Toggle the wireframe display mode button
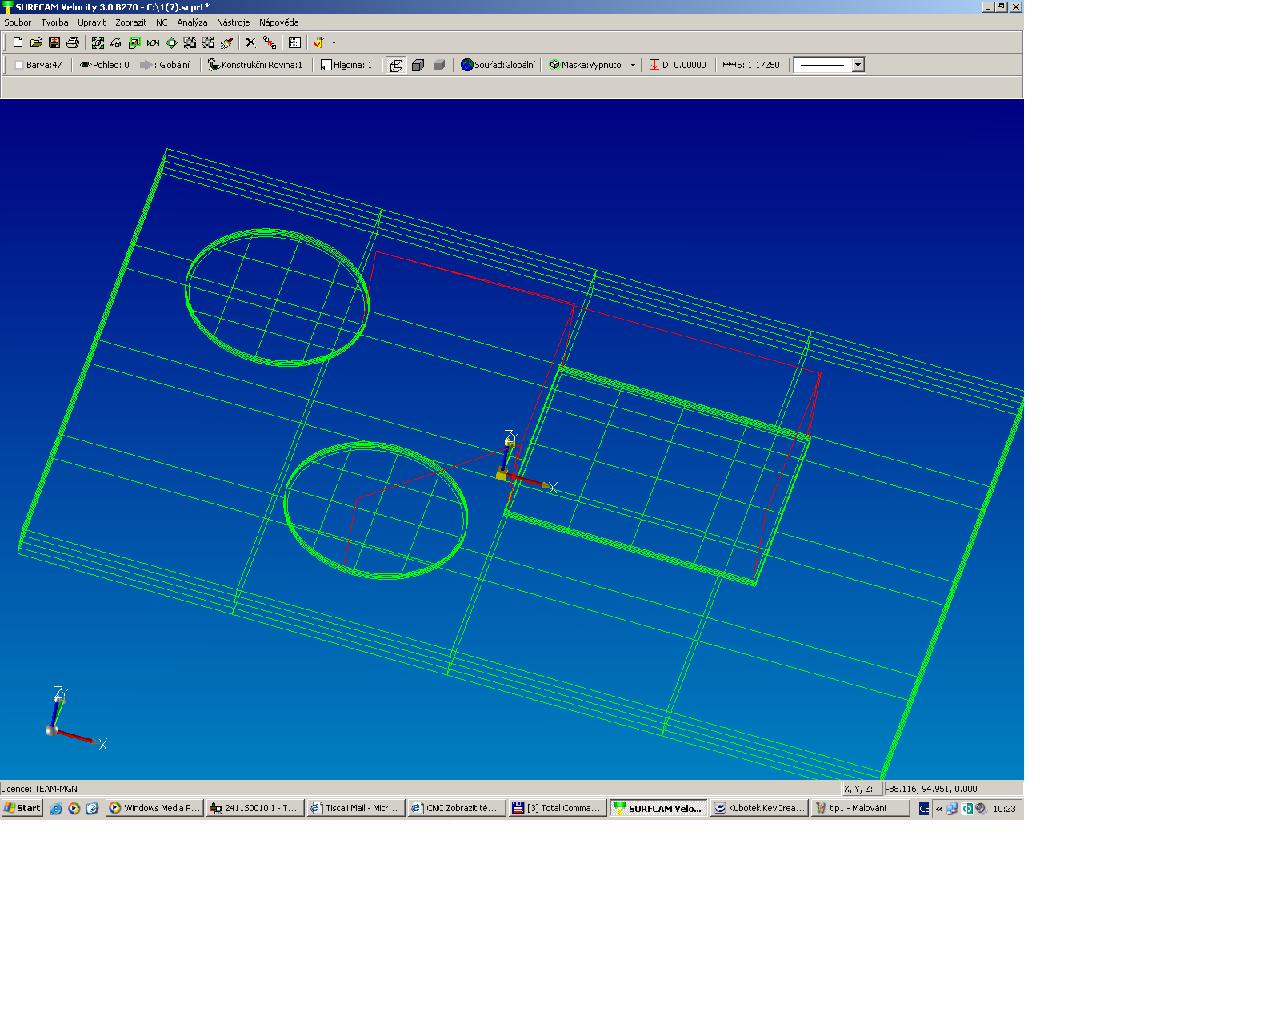Viewport: 1280px width, 1024px height. 396,65
